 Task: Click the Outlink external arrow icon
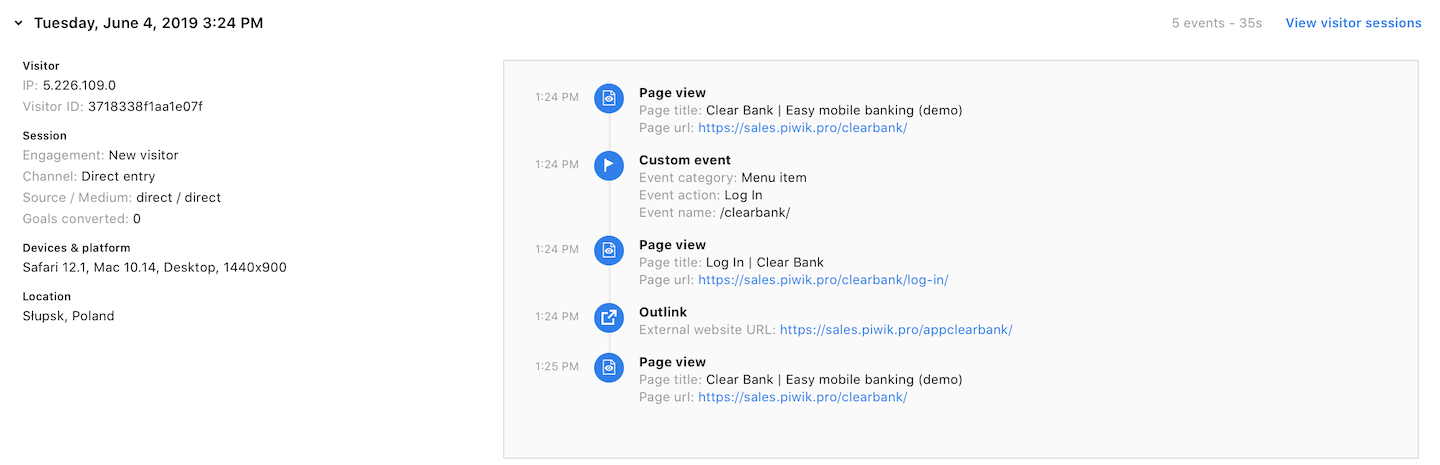click(x=609, y=317)
